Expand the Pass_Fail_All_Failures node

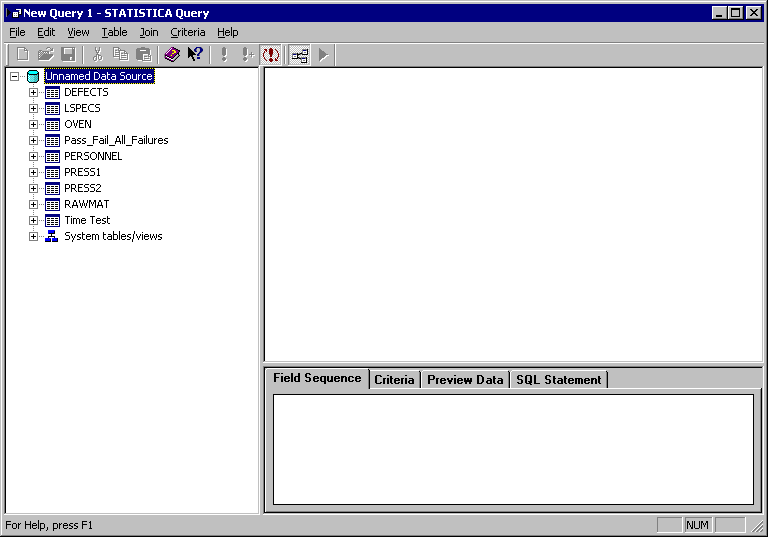pyautogui.click(x=33, y=140)
